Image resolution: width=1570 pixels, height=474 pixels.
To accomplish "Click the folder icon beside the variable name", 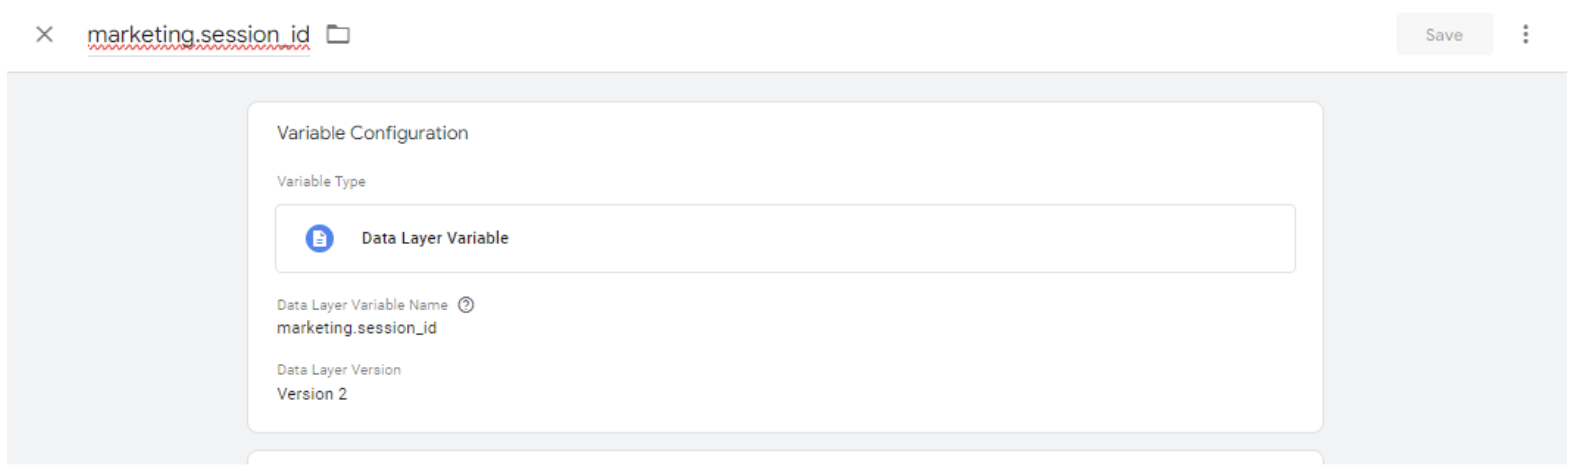I will tap(339, 35).
